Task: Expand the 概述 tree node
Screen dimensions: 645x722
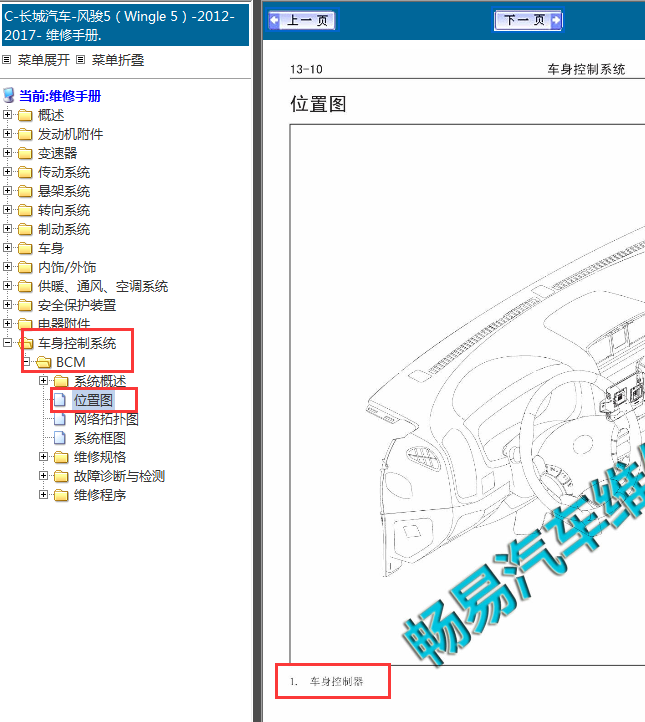Action: 7,114
